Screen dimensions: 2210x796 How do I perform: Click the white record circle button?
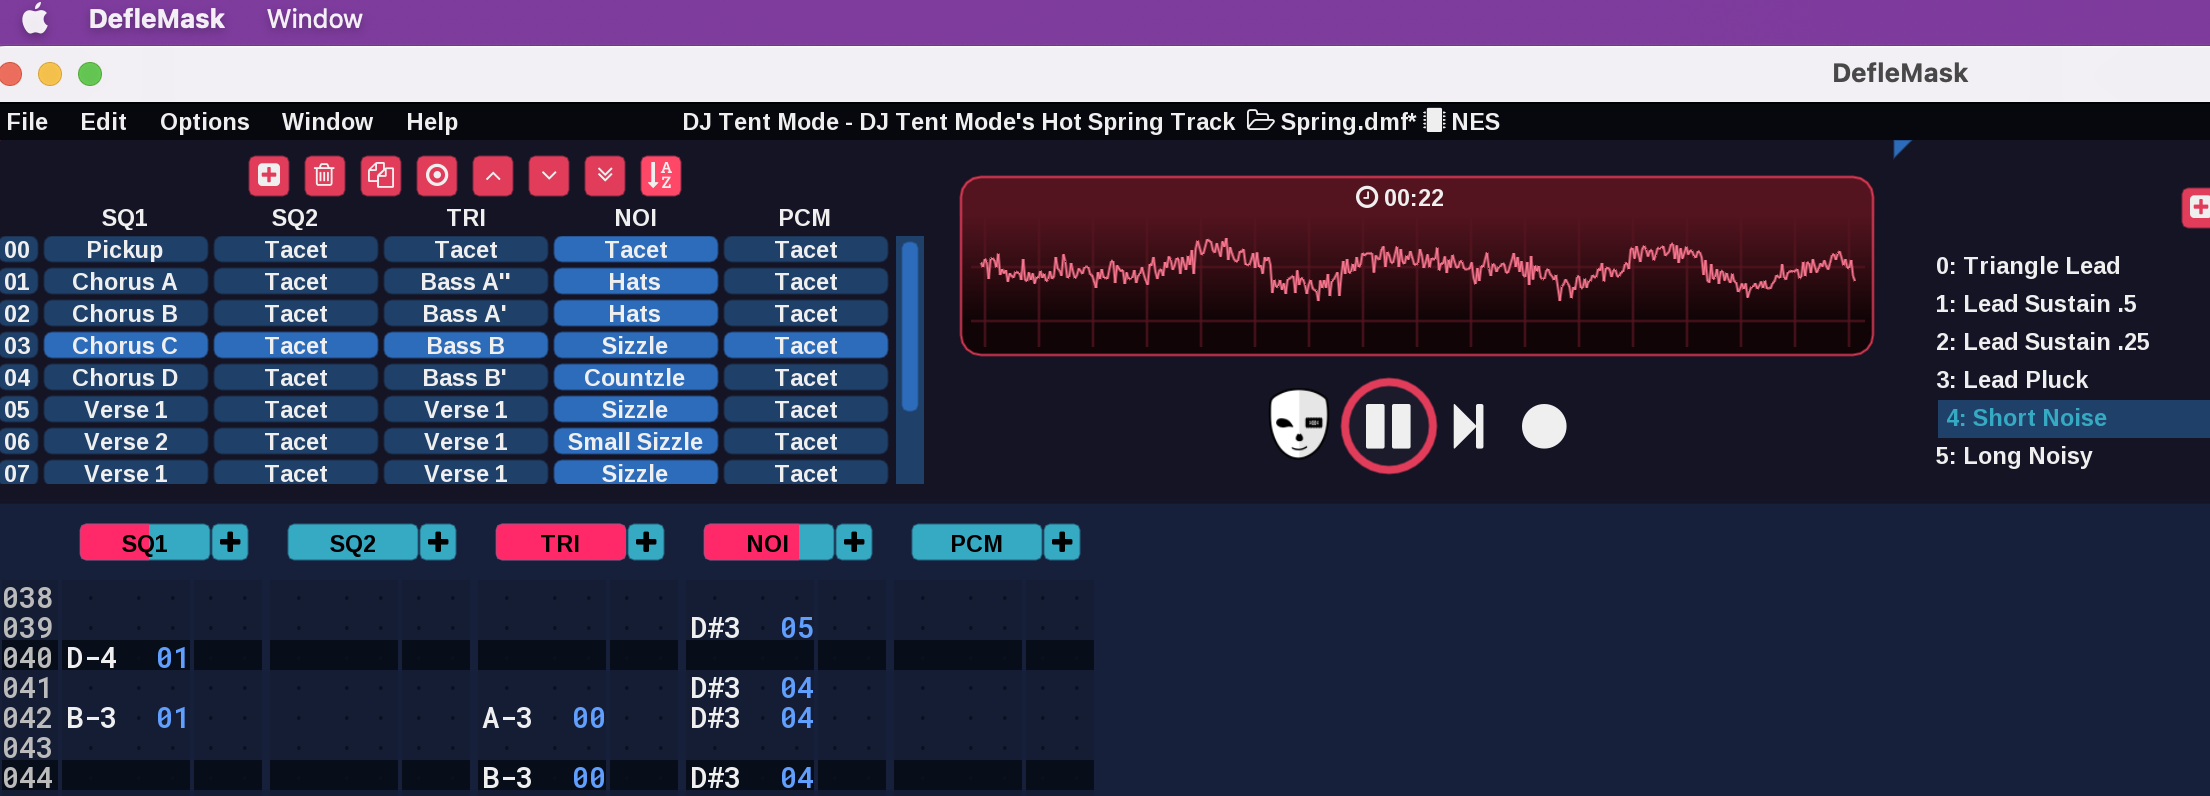tap(1544, 427)
